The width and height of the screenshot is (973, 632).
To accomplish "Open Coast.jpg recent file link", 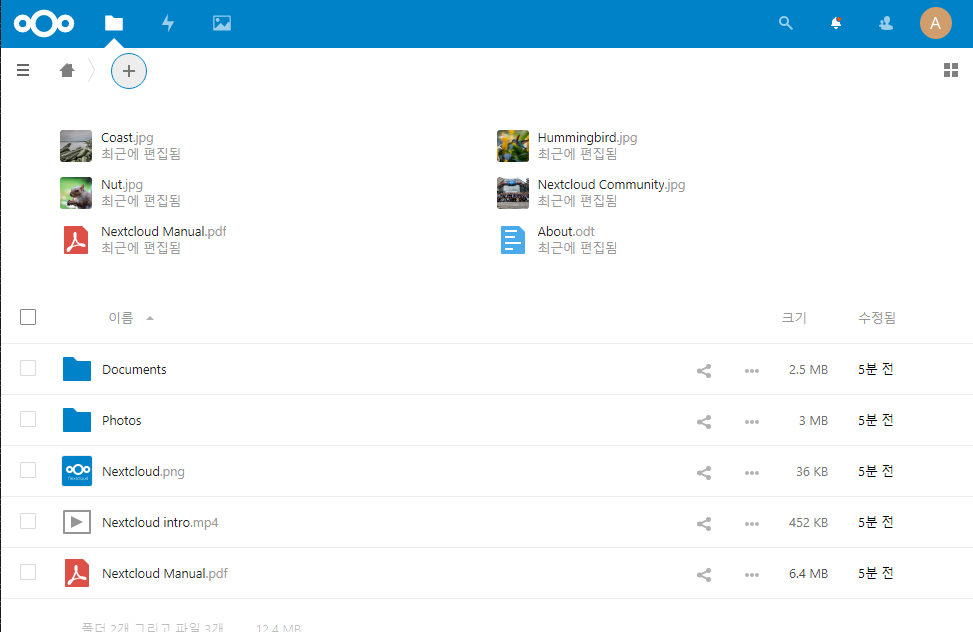I will (127, 138).
